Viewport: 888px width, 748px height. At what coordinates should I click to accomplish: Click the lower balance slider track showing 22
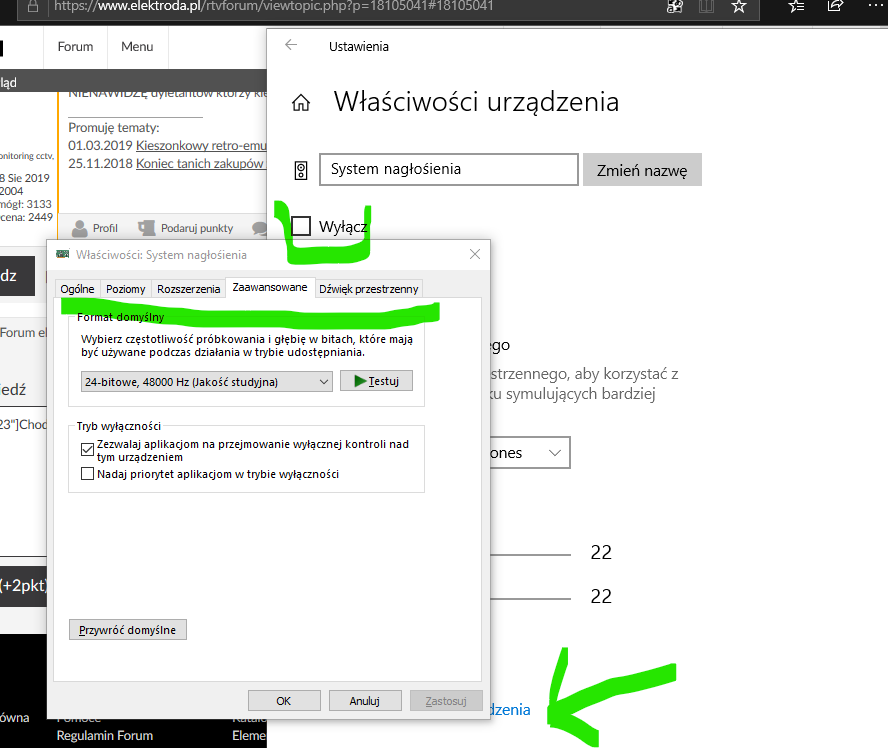[531, 599]
